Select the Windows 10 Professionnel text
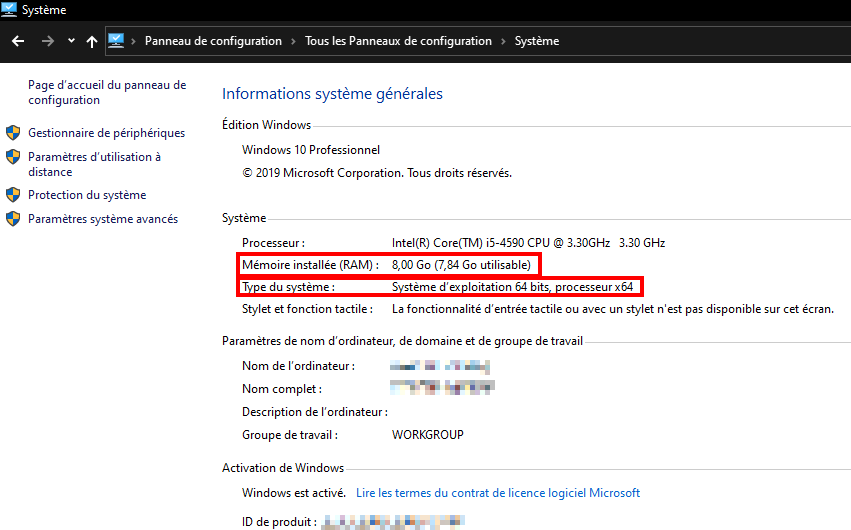This screenshot has height=530, width=851. (311, 150)
